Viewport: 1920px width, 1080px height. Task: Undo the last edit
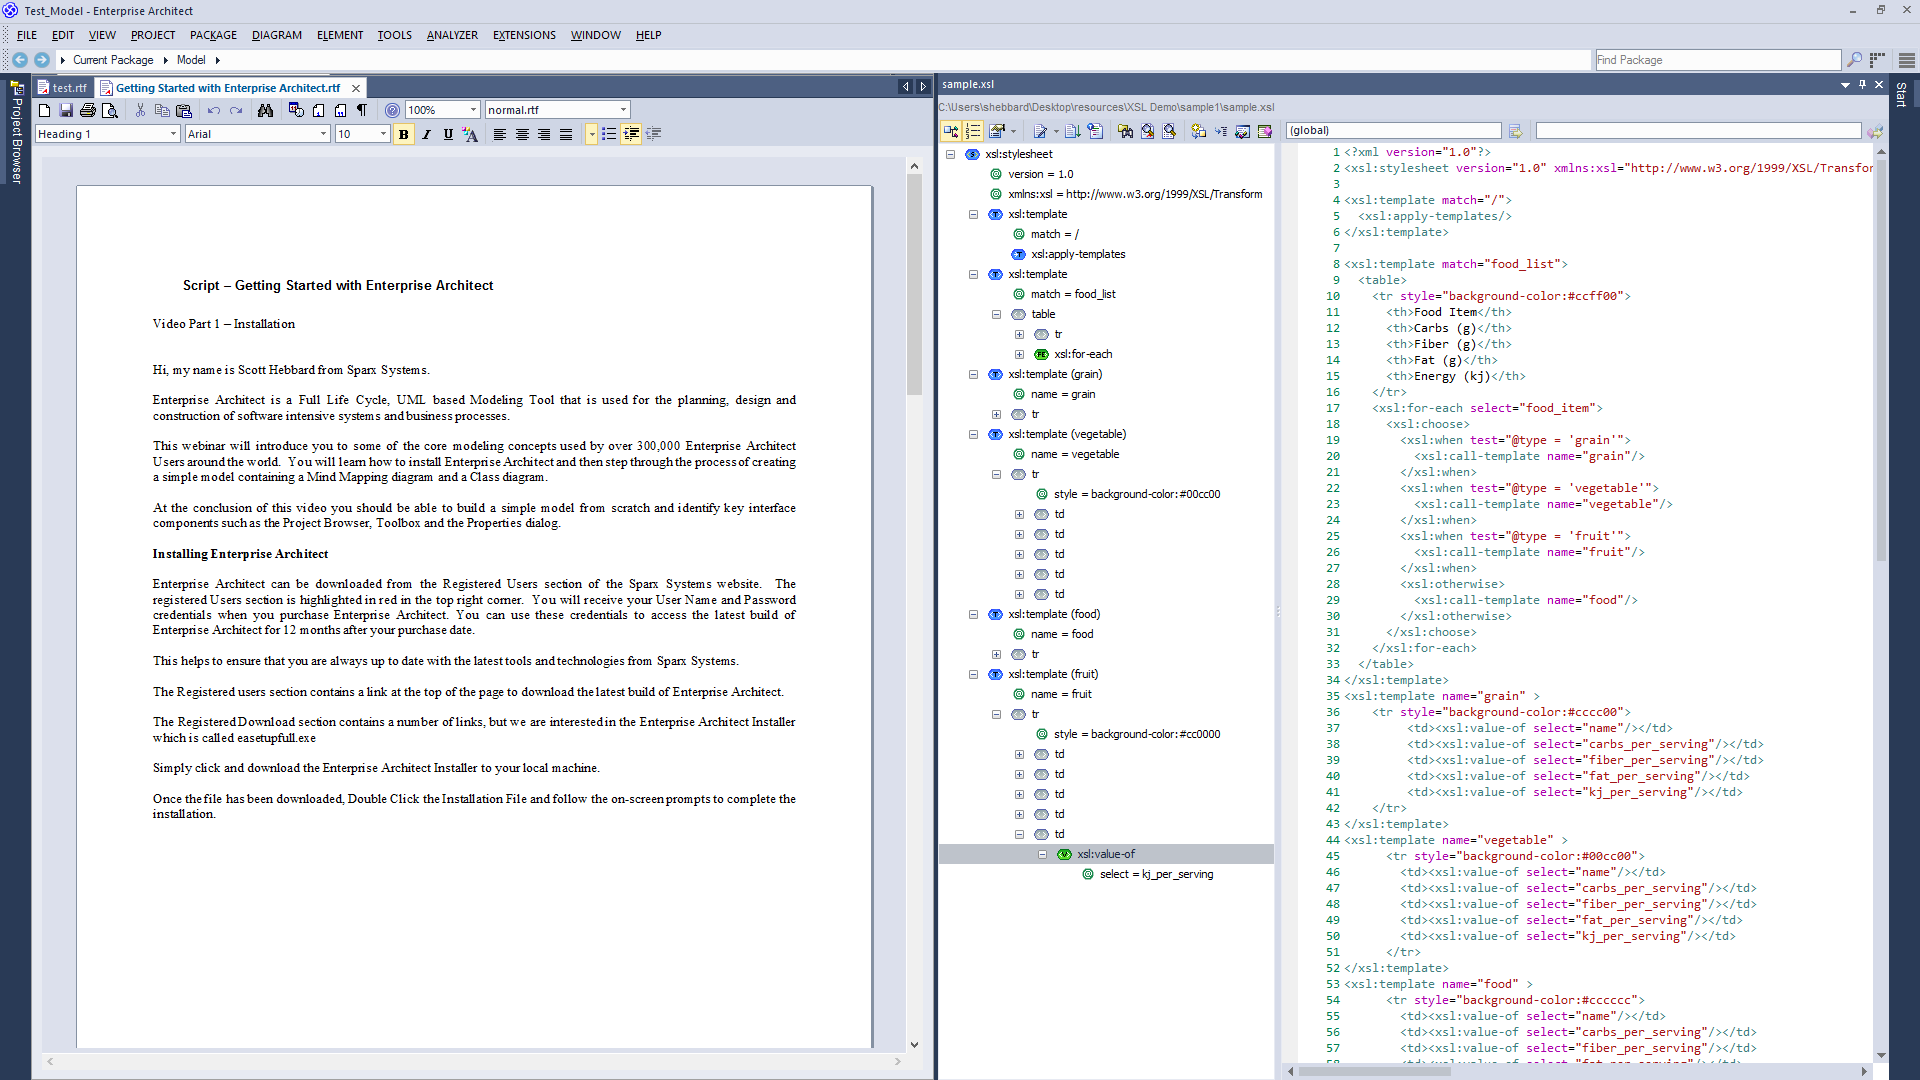pos(214,110)
